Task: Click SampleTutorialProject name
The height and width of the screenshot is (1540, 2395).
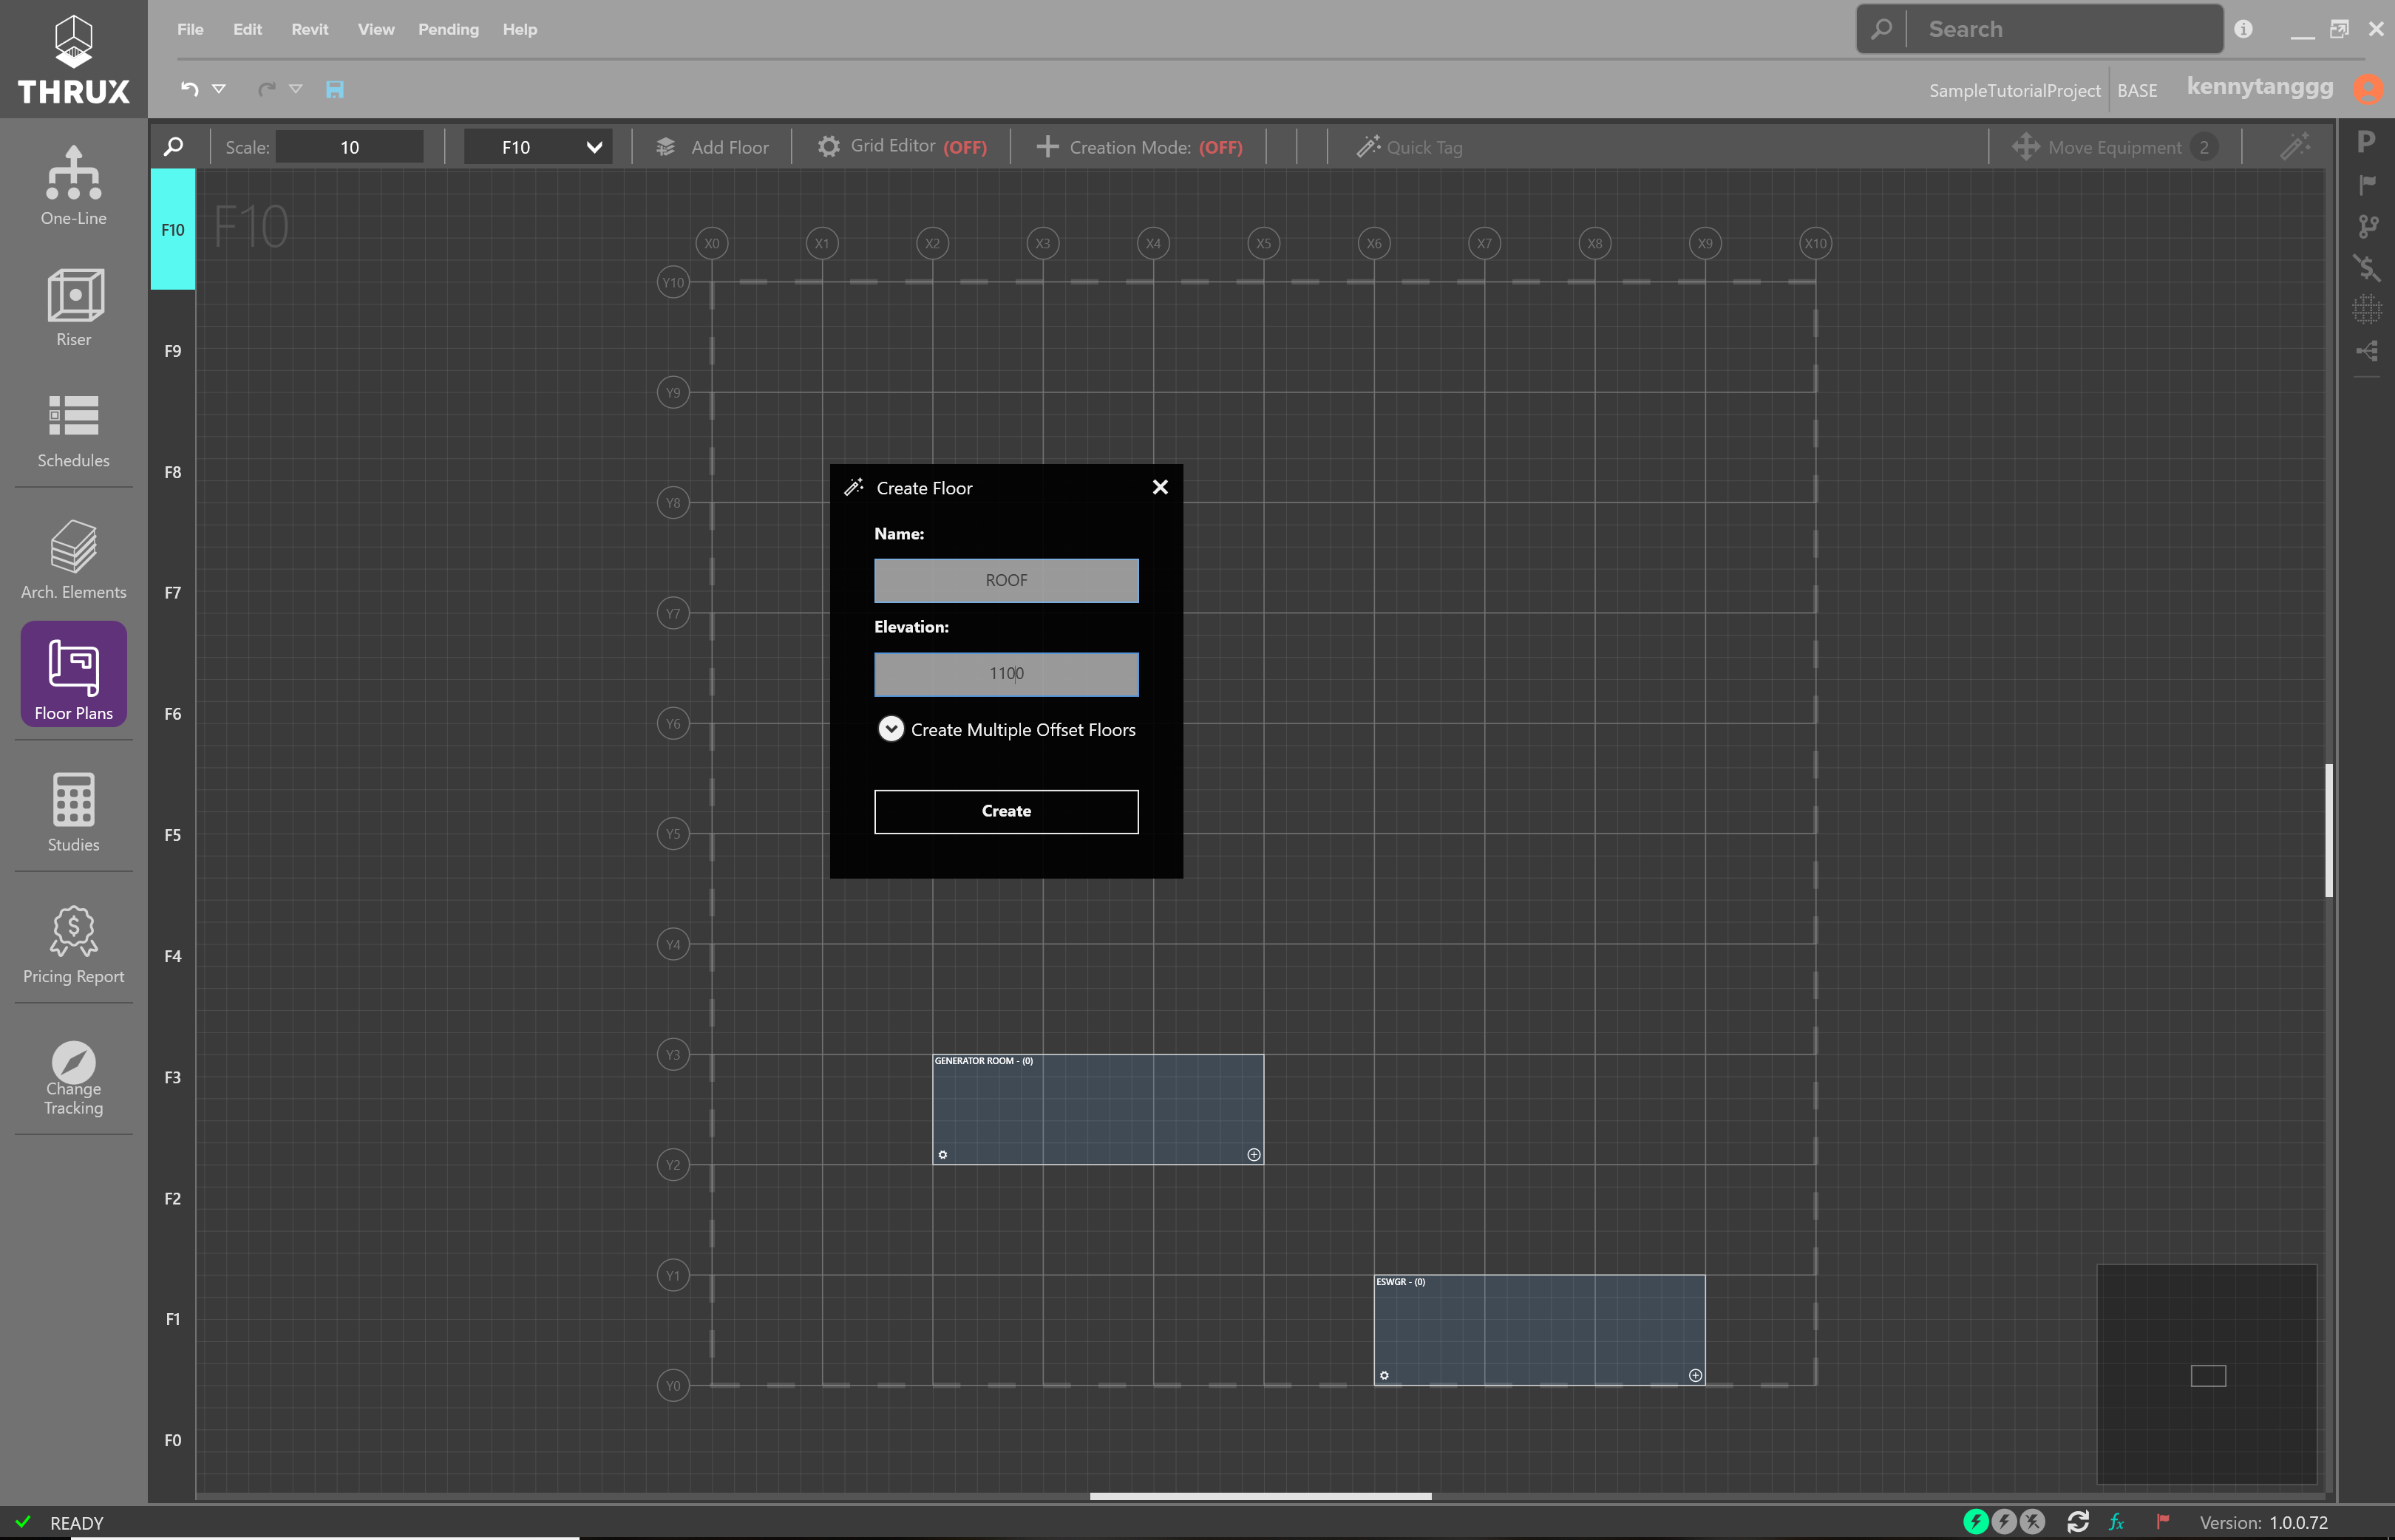Action: [2014, 90]
